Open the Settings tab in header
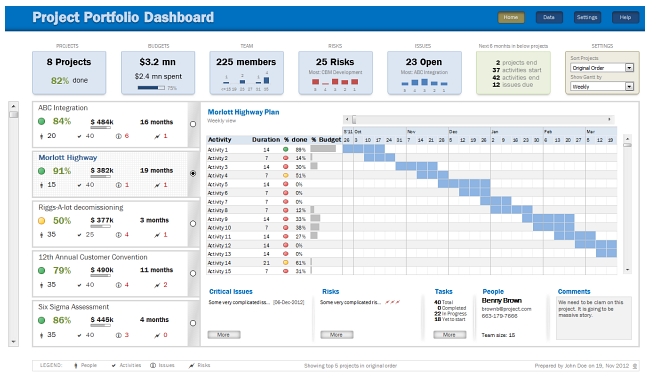This screenshot has height=378, width=663. 587,17
